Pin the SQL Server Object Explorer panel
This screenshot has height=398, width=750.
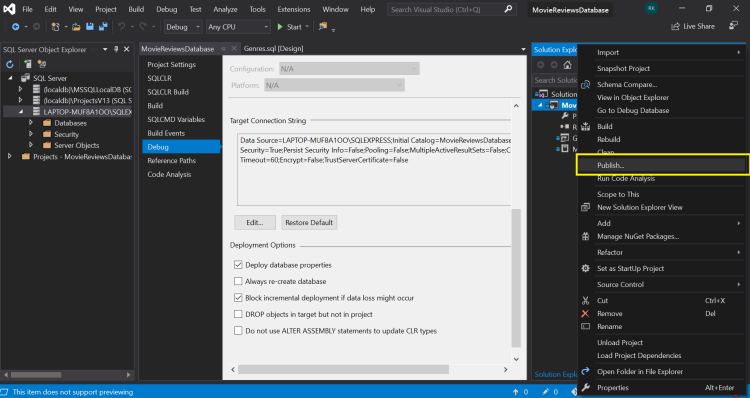click(116, 49)
